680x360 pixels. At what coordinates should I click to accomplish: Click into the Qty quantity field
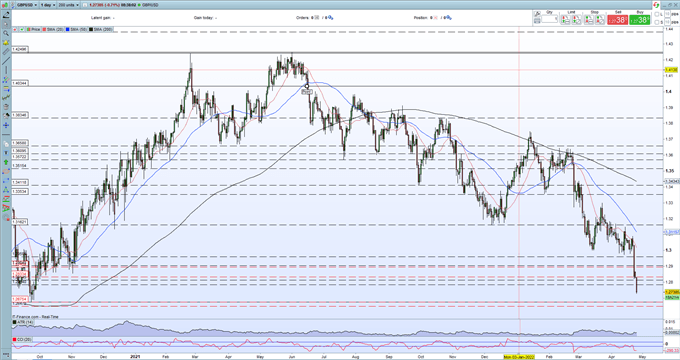pos(550,19)
